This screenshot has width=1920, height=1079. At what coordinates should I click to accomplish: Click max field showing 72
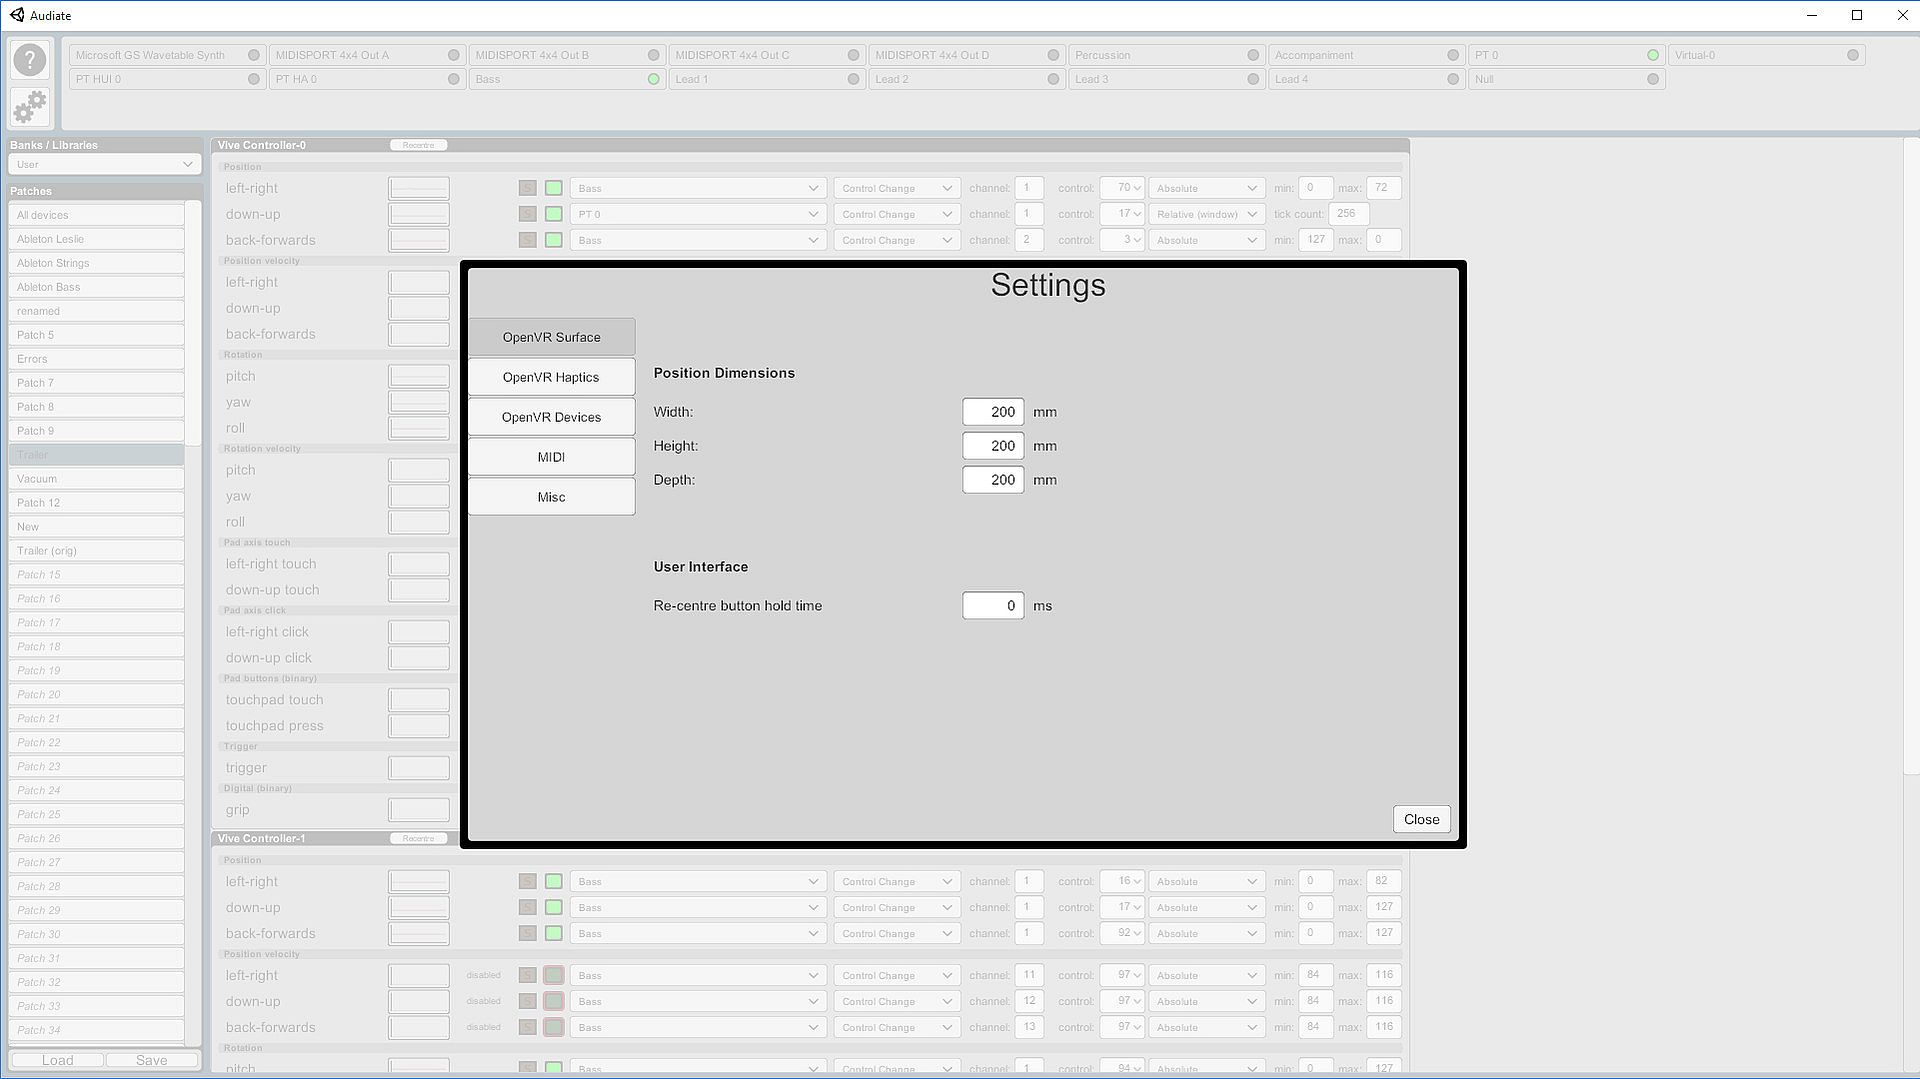pos(1384,188)
